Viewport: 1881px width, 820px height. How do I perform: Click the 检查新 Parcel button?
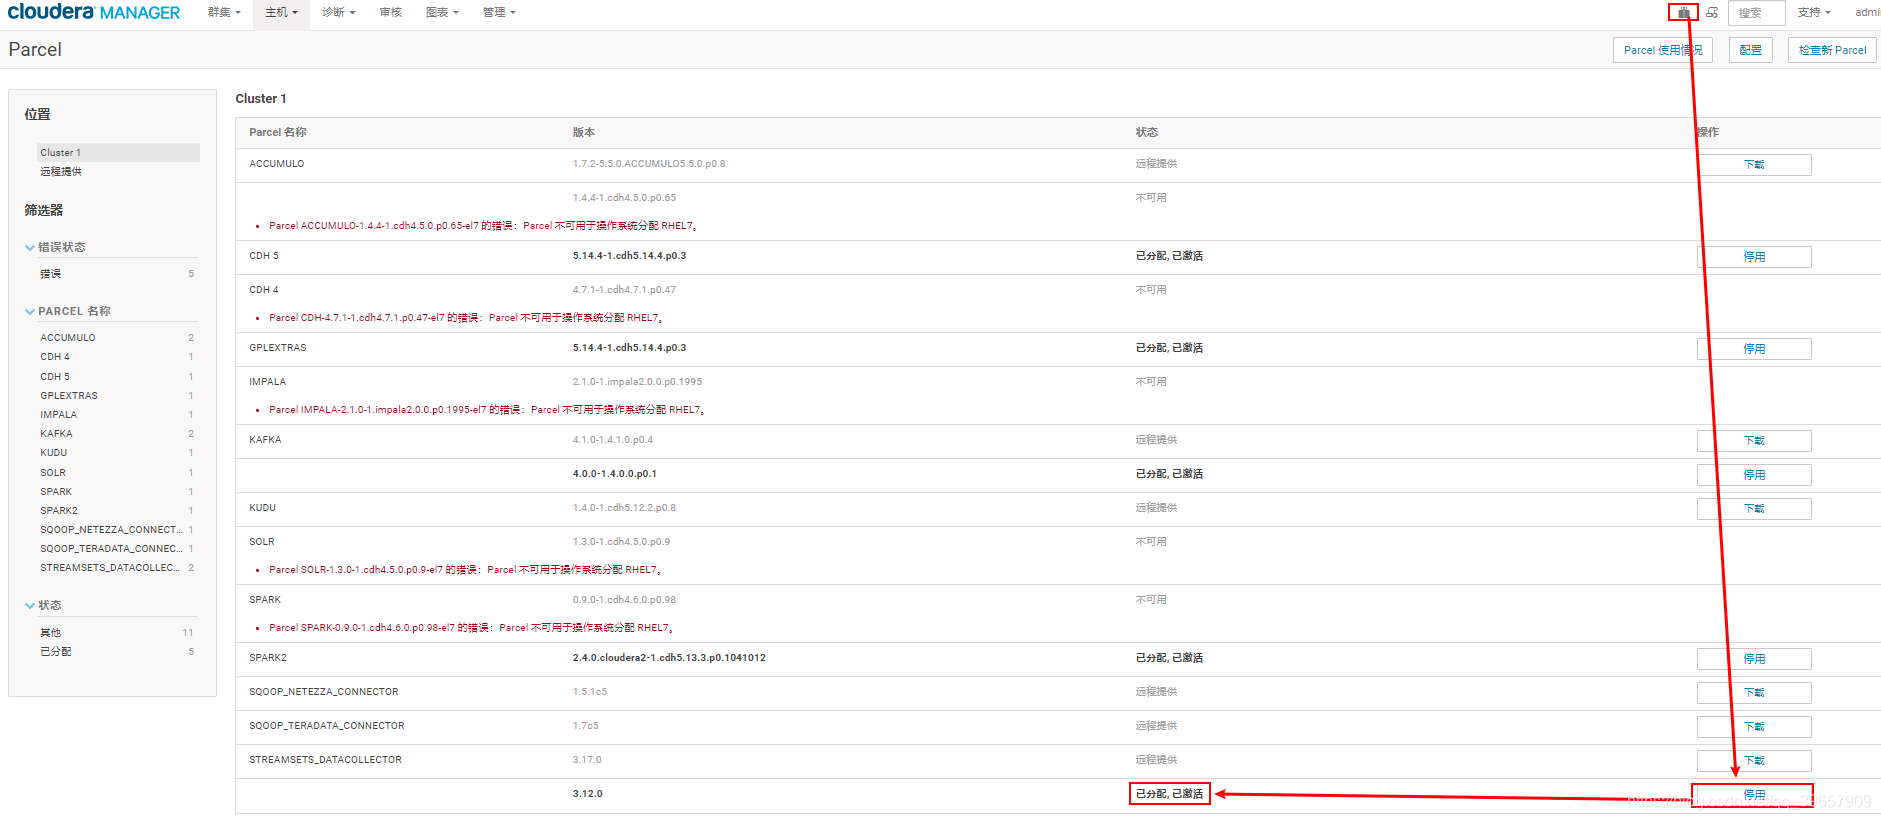[1832, 50]
